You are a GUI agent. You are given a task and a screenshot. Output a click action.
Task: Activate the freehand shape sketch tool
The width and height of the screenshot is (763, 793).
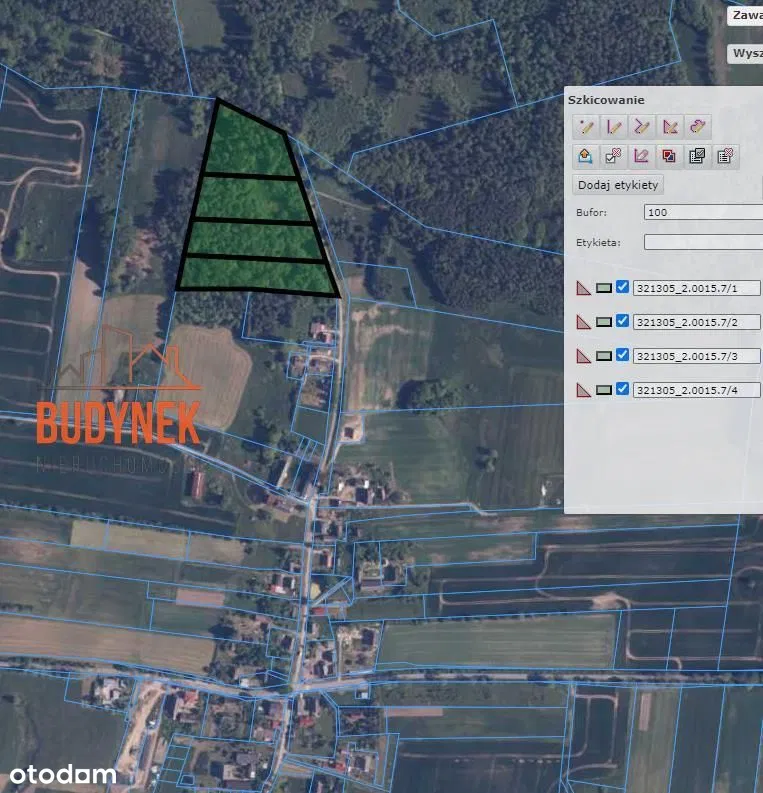pyautogui.click(x=698, y=126)
